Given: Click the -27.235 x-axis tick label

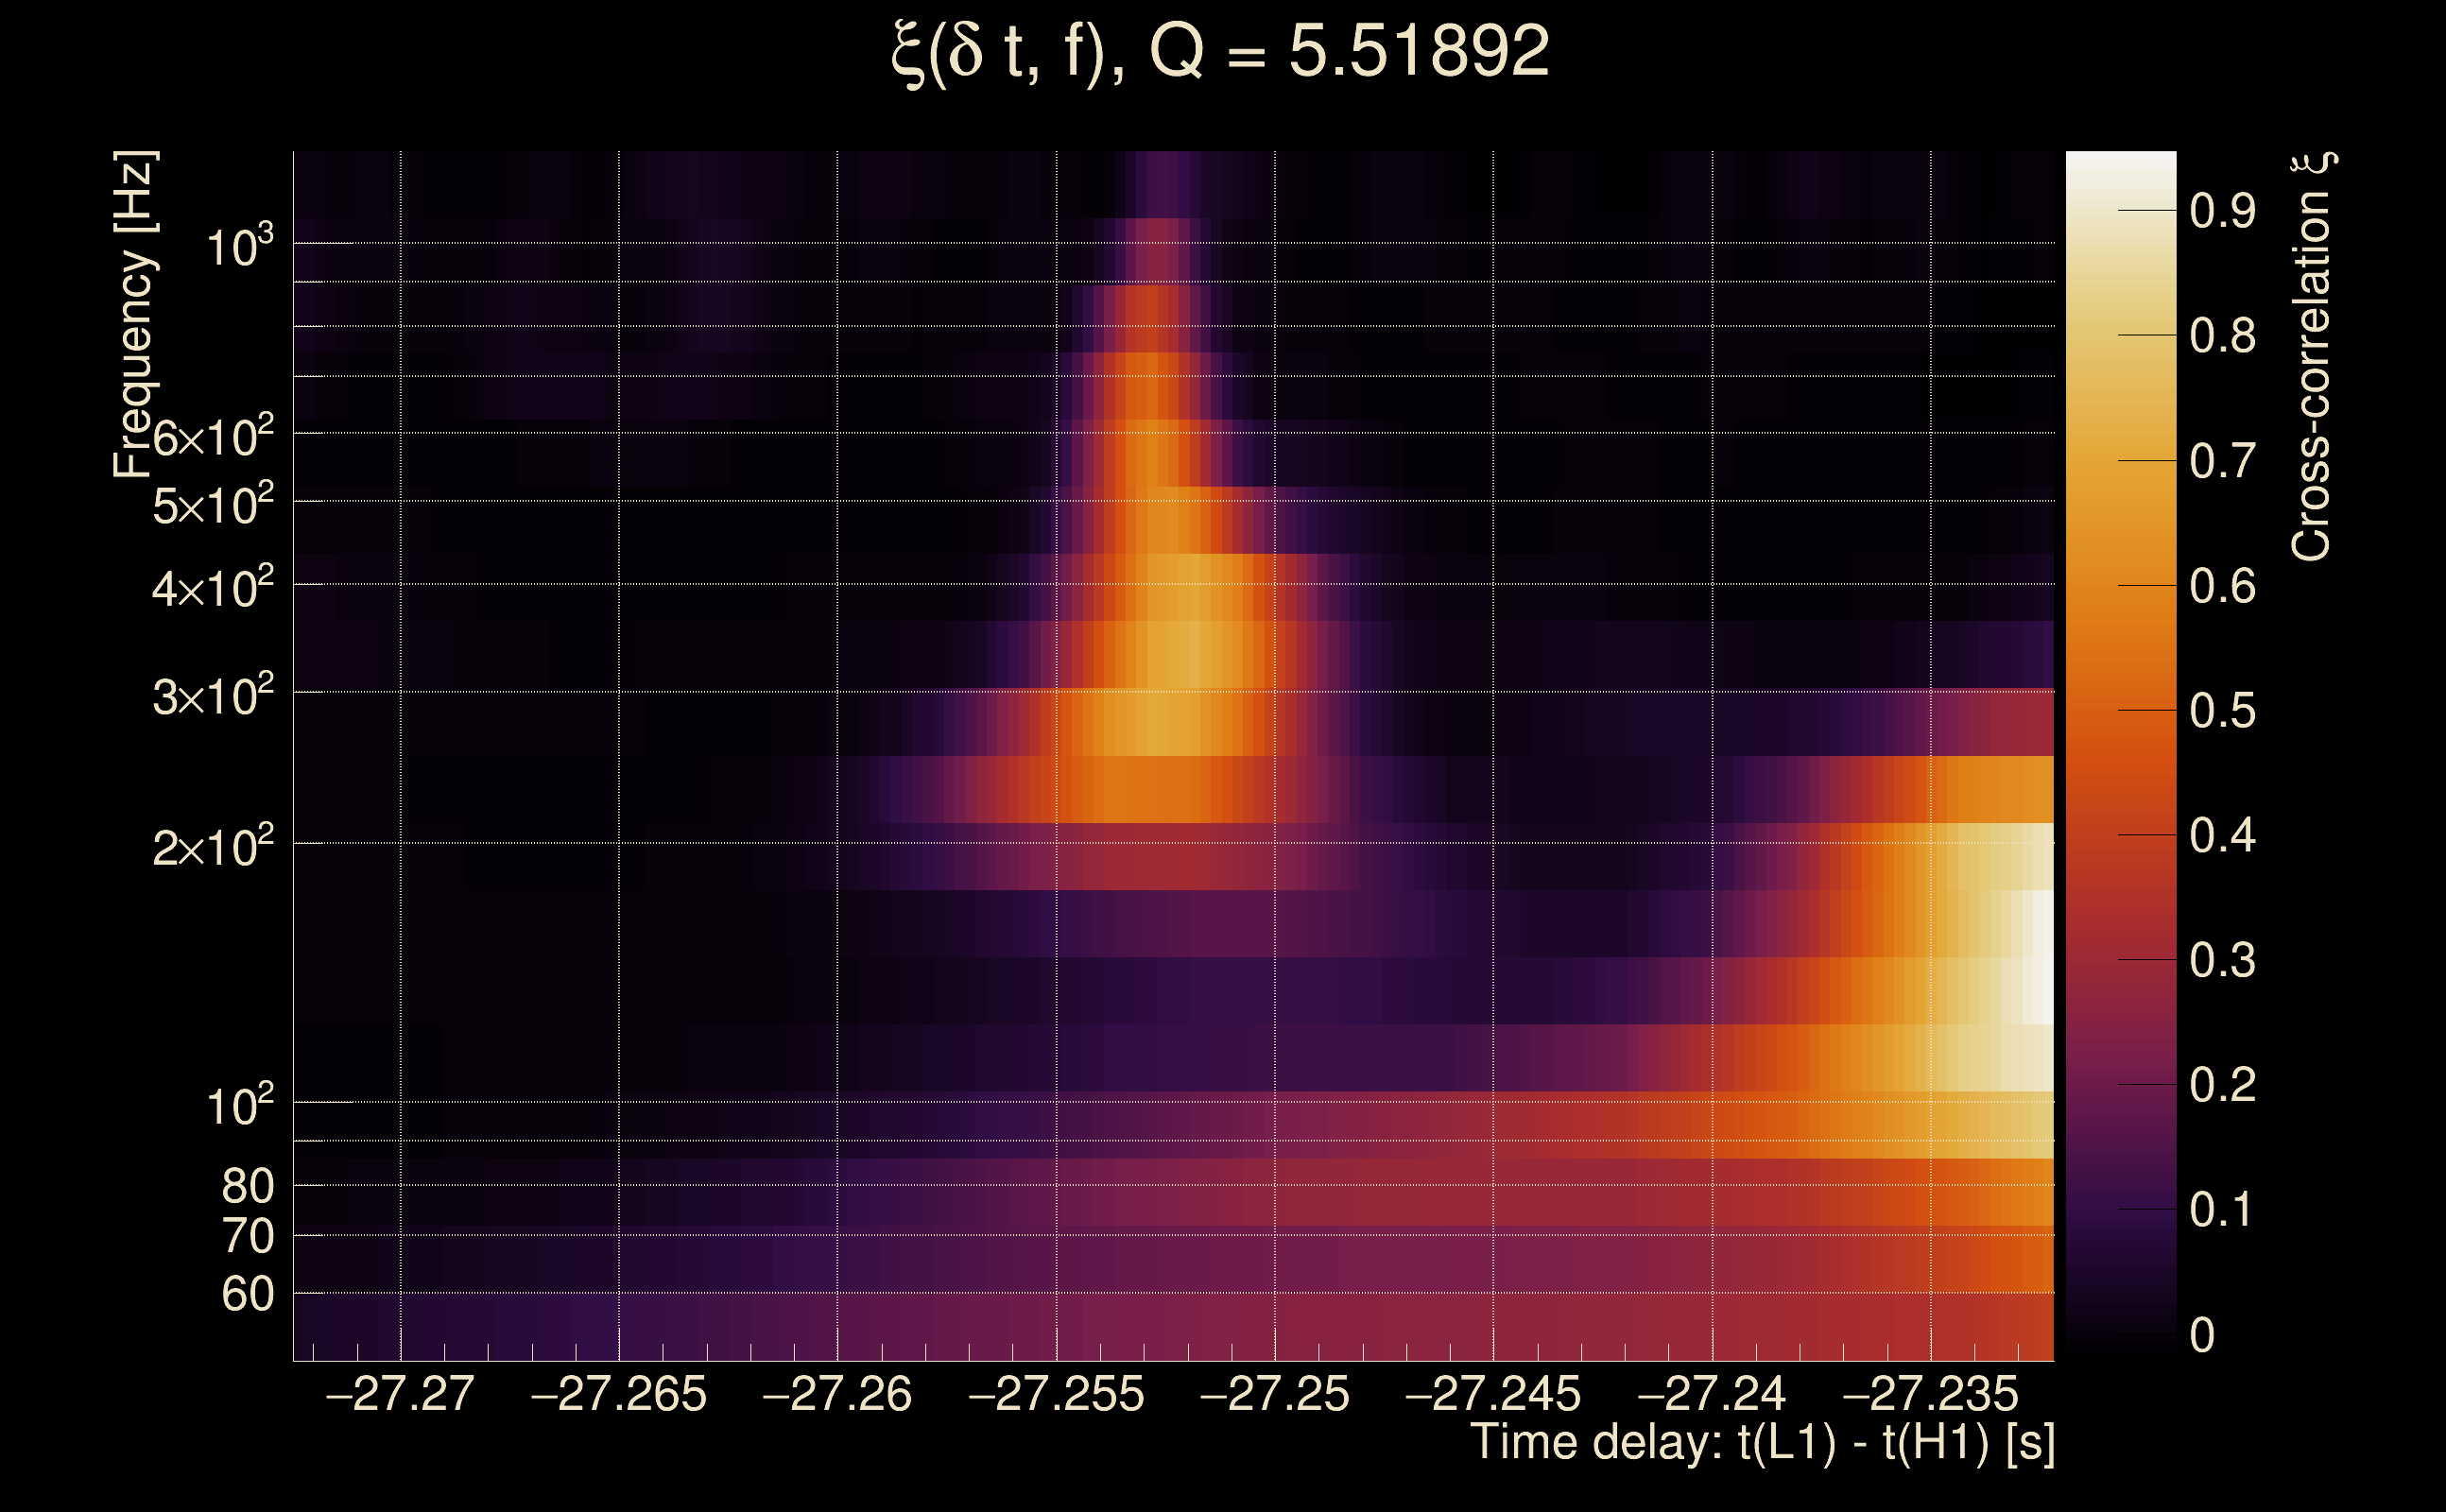Looking at the screenshot, I should pos(1930,1394).
